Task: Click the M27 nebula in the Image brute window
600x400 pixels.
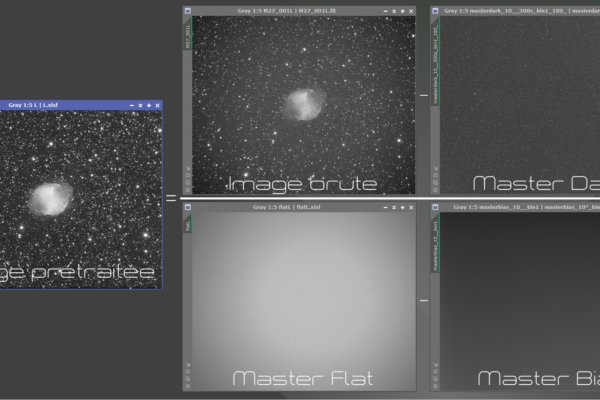Action: pos(305,104)
